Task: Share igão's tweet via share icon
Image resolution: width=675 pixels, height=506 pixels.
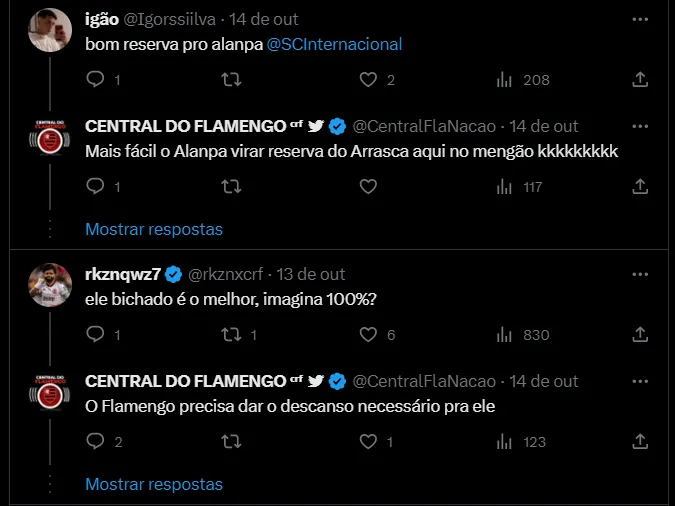Action: tap(640, 79)
